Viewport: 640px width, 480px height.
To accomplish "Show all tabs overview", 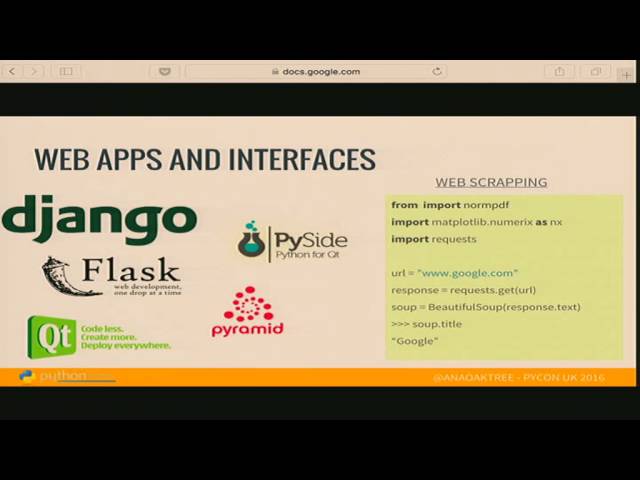I will 596,72.
